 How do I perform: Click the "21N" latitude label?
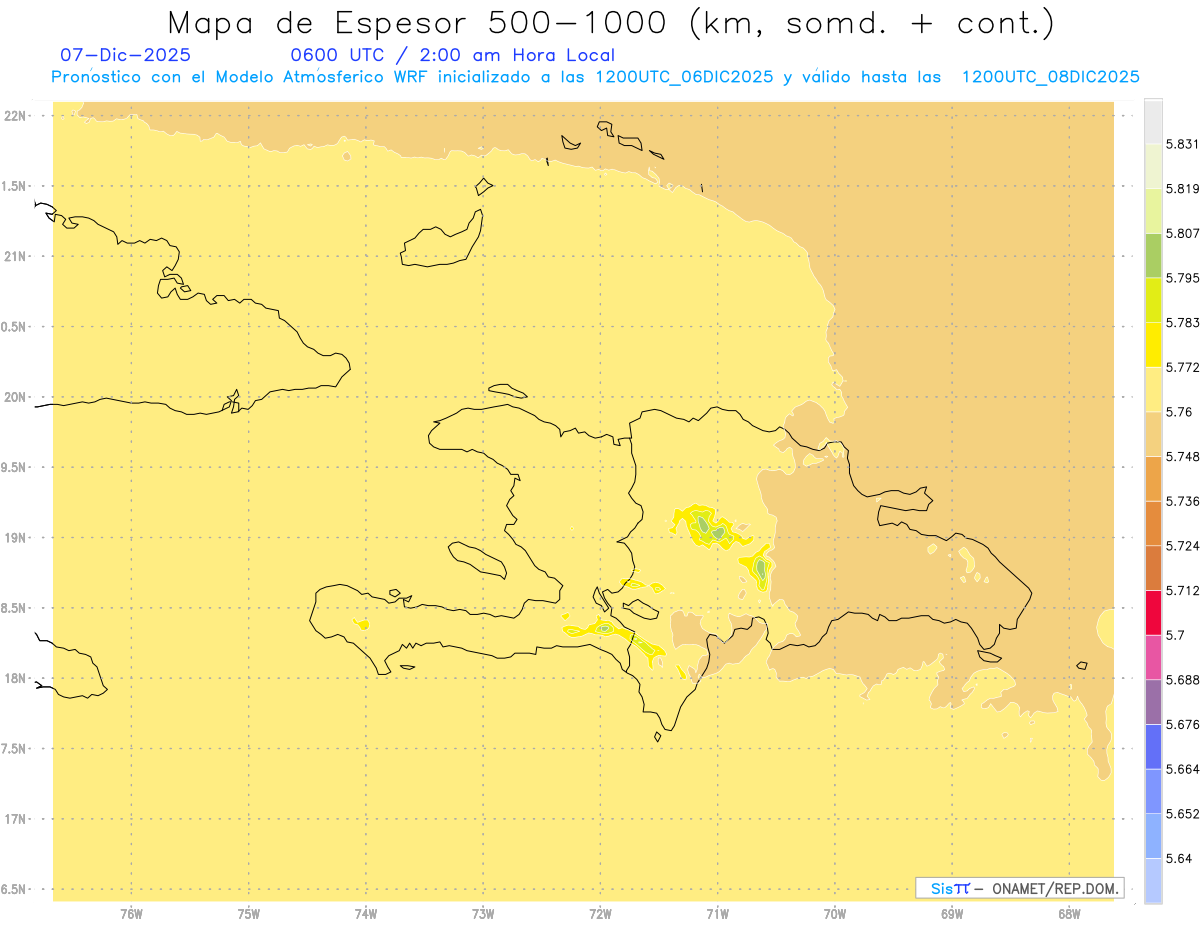click(x=16, y=256)
